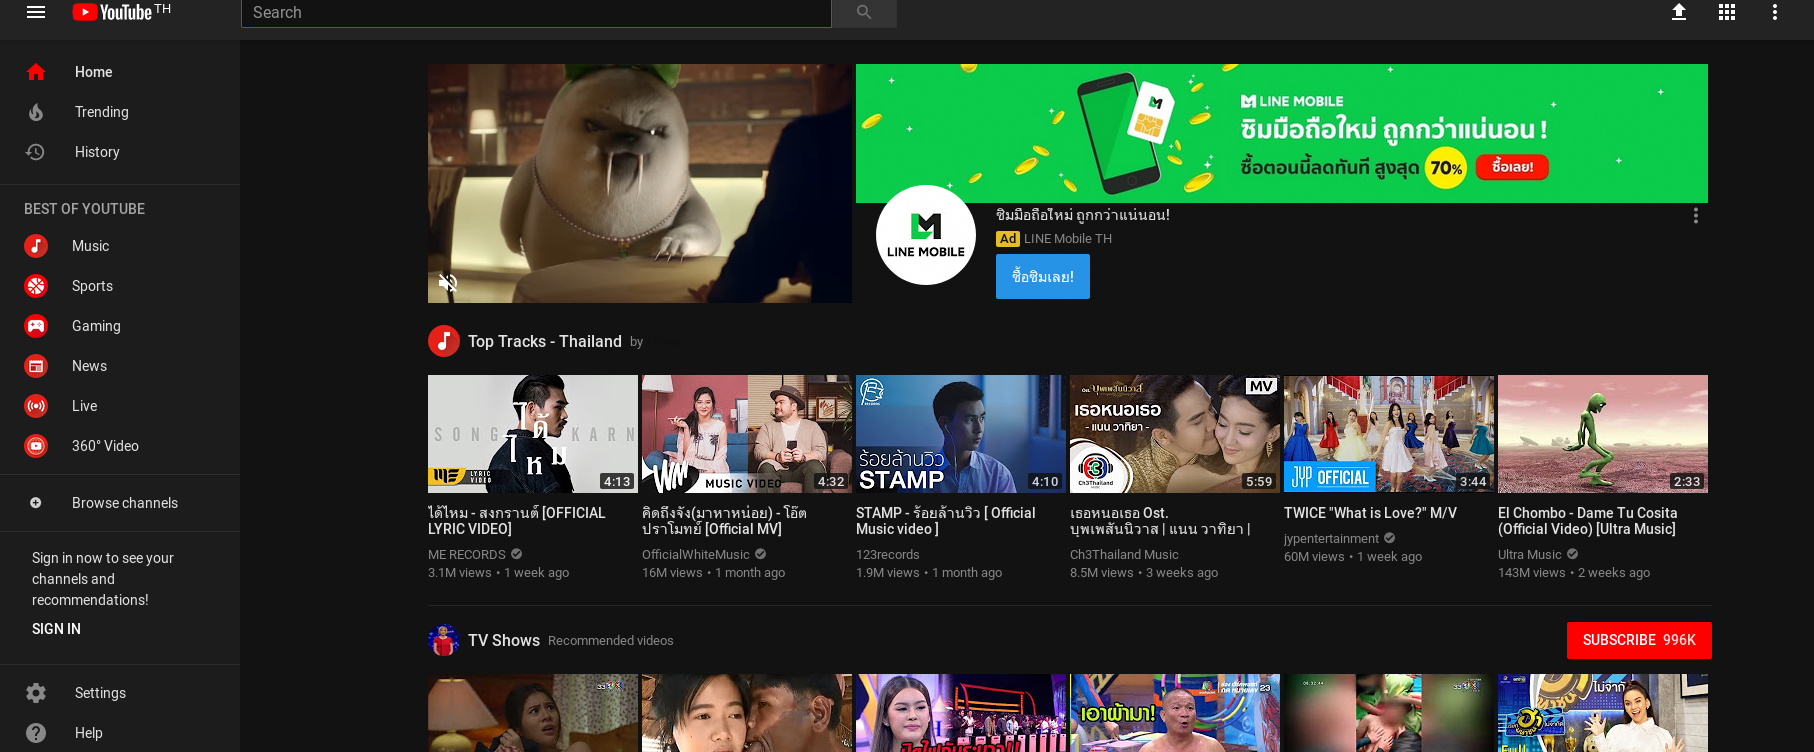Click the walrus ad video preview

point(640,183)
